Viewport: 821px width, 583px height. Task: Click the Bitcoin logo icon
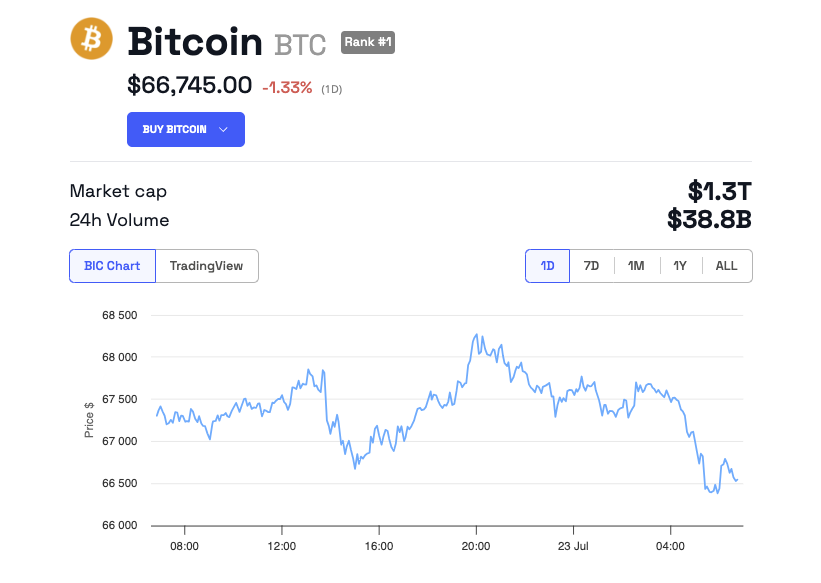pos(92,39)
